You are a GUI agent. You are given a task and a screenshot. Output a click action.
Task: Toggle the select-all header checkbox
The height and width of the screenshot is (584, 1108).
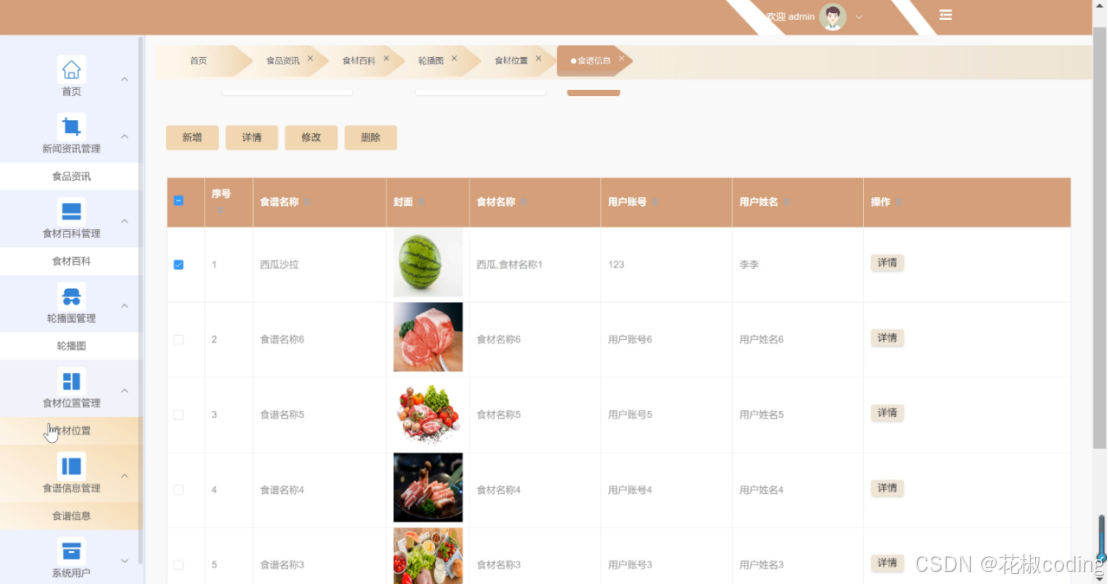point(179,201)
